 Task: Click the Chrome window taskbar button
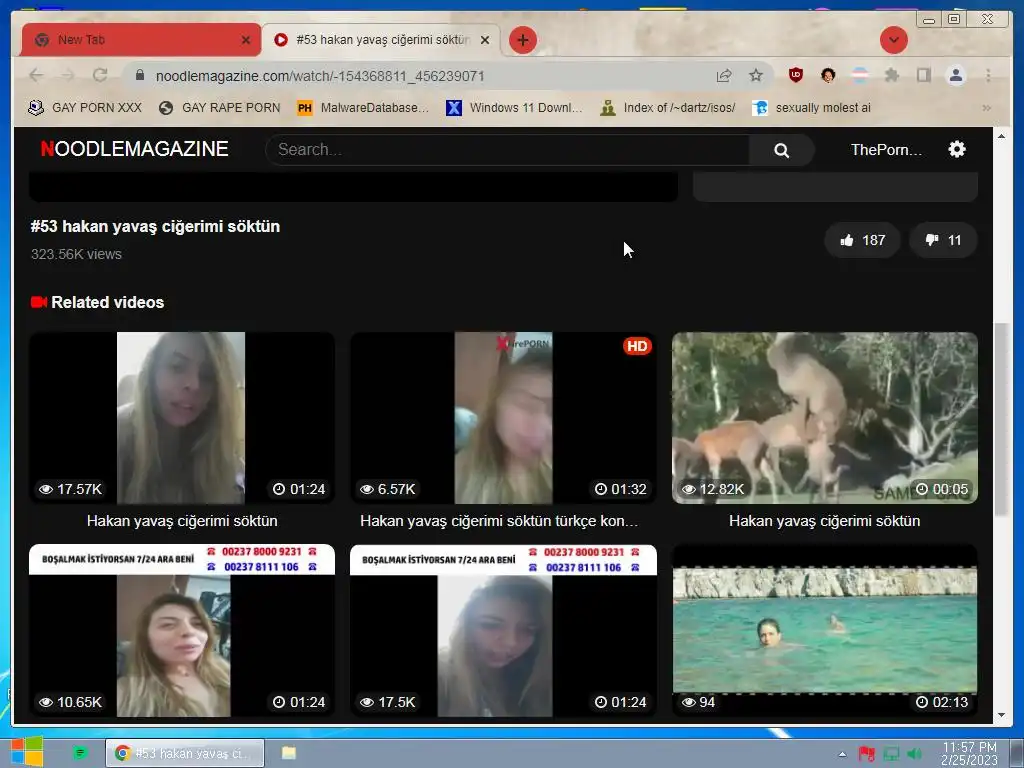point(185,753)
